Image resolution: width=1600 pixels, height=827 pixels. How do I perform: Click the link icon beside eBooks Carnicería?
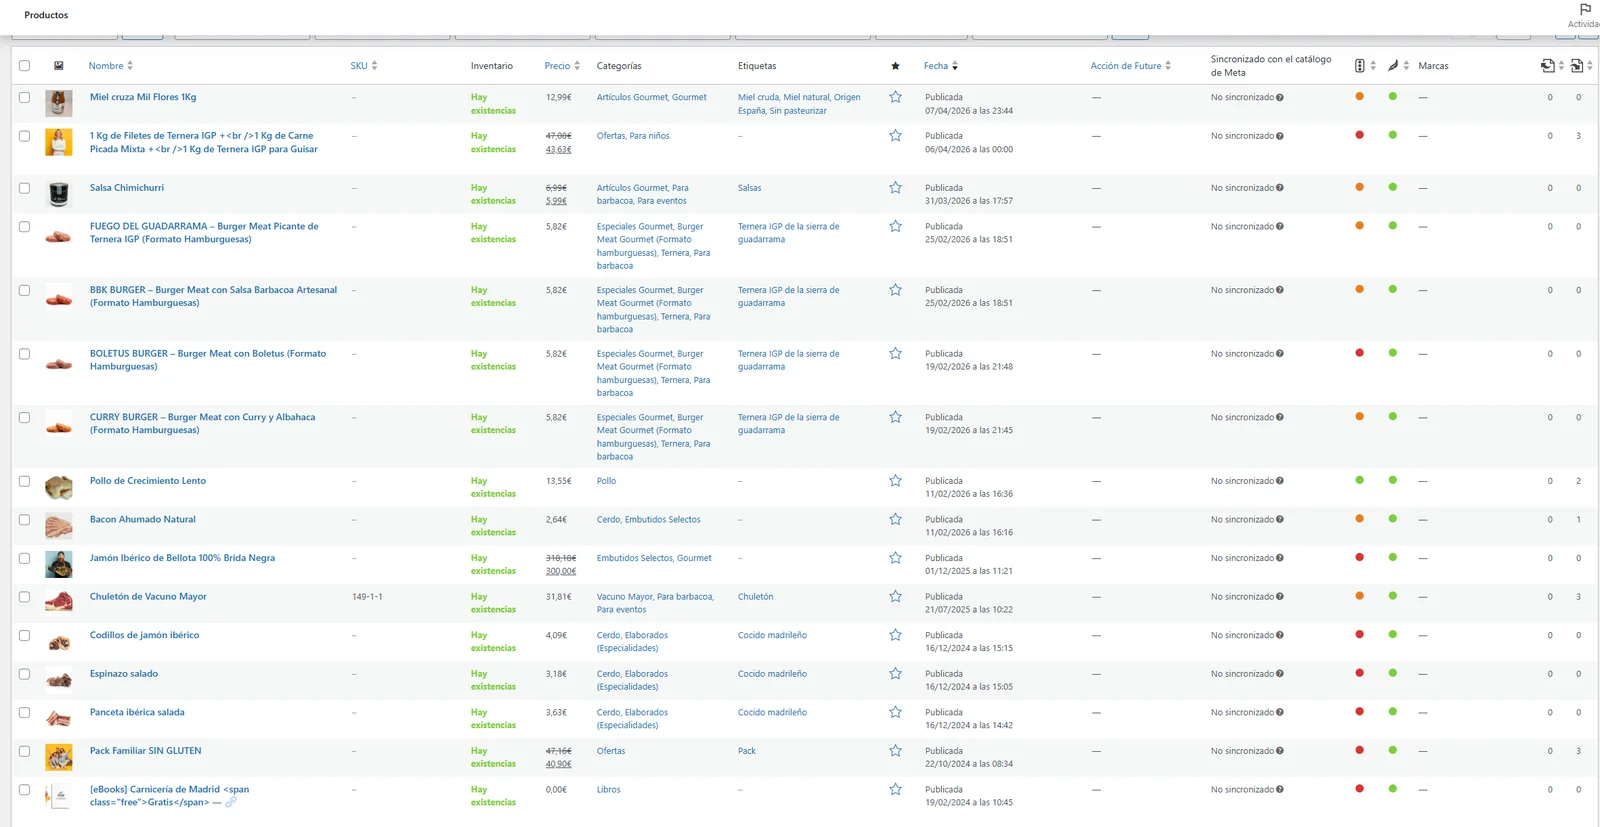click(231, 802)
